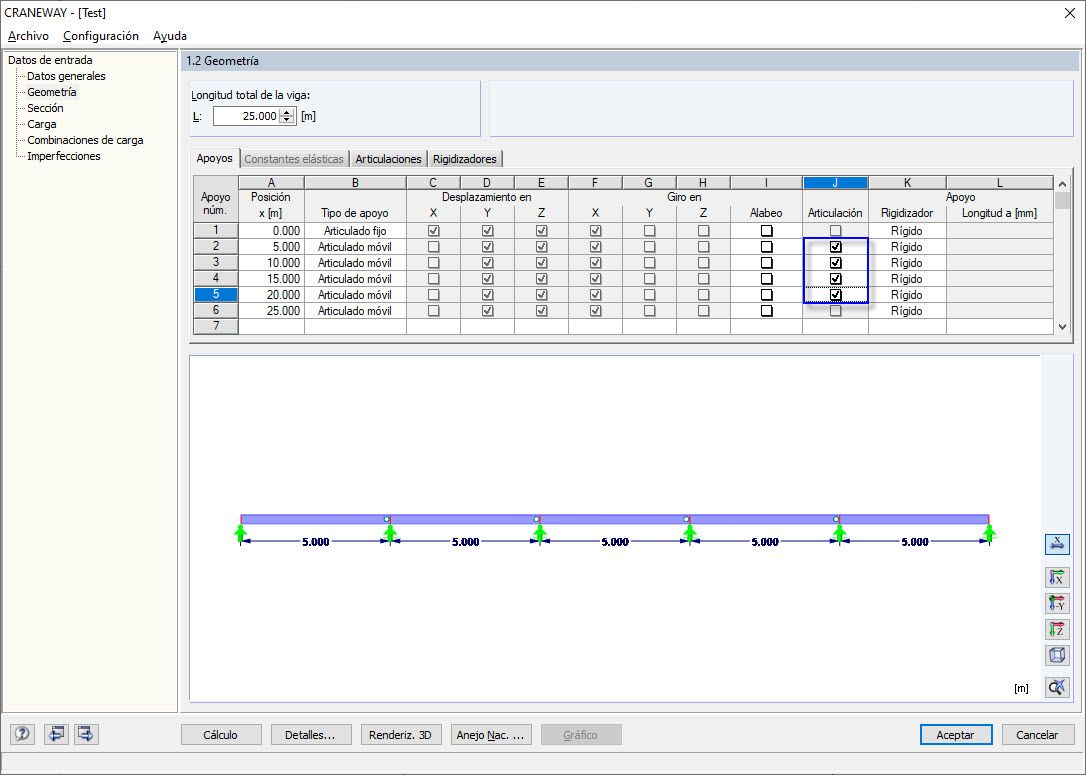Select Sección in the tree

(45, 108)
